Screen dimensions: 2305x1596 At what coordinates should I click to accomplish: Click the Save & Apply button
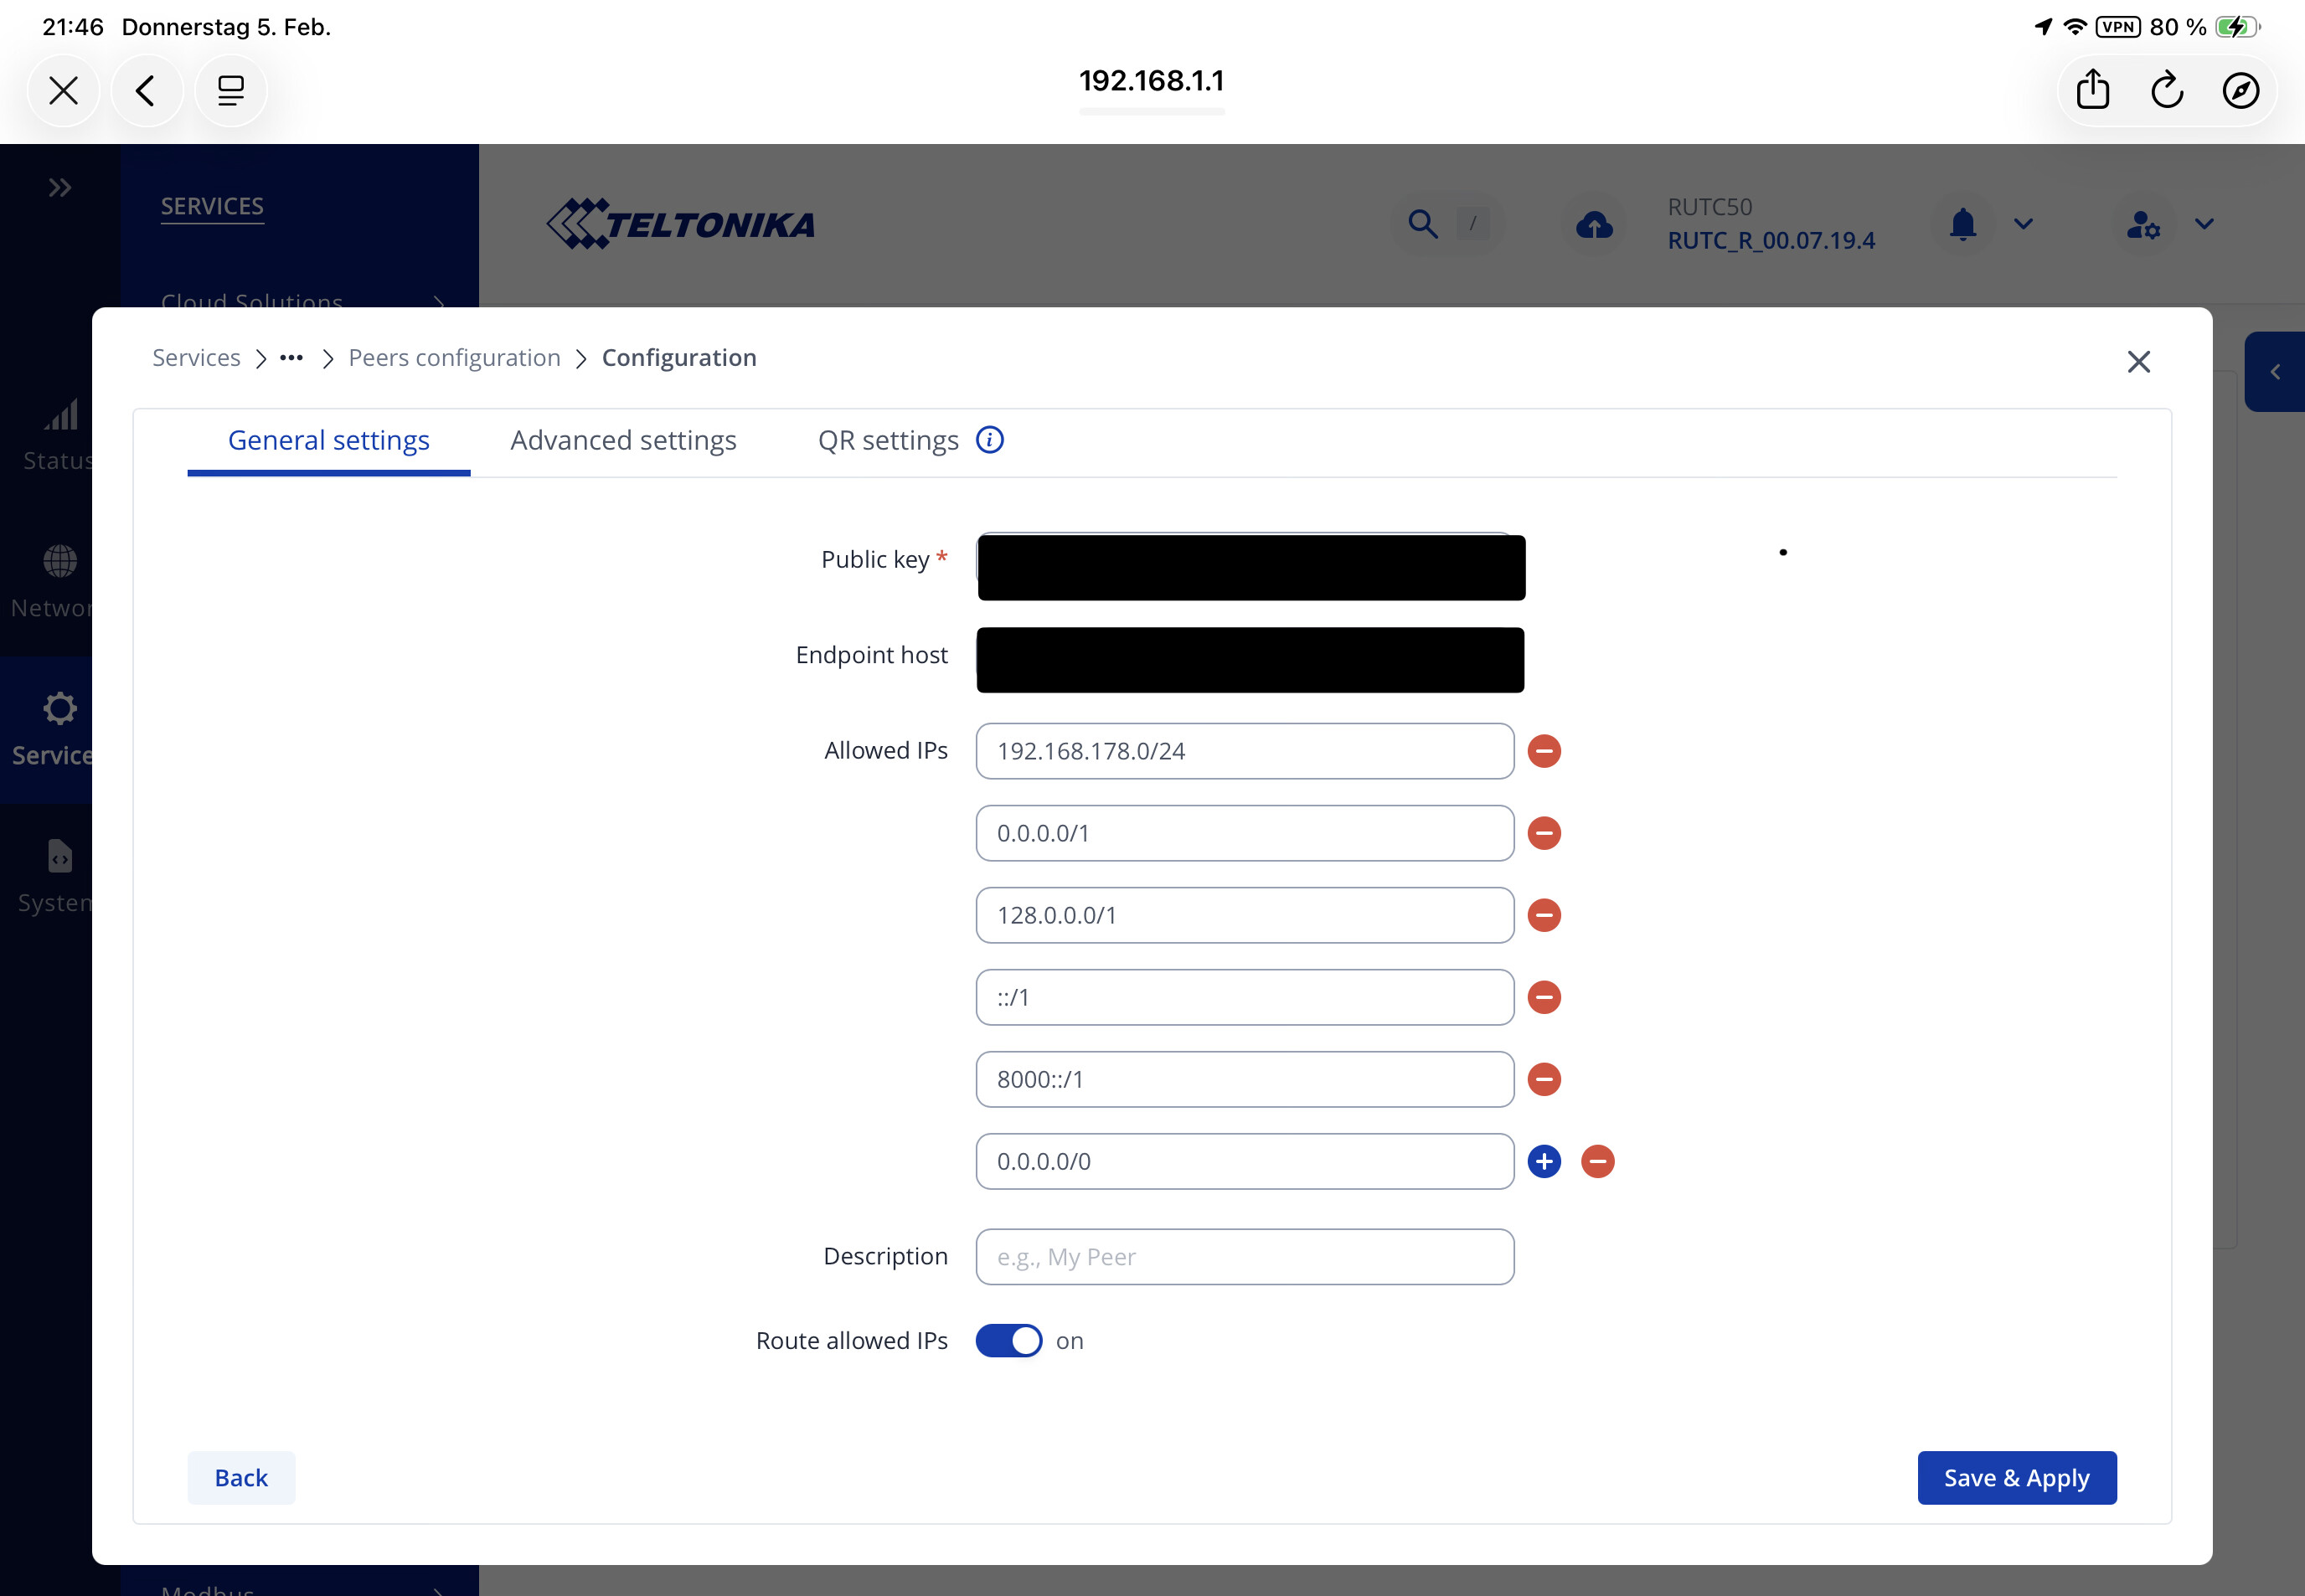click(2016, 1477)
